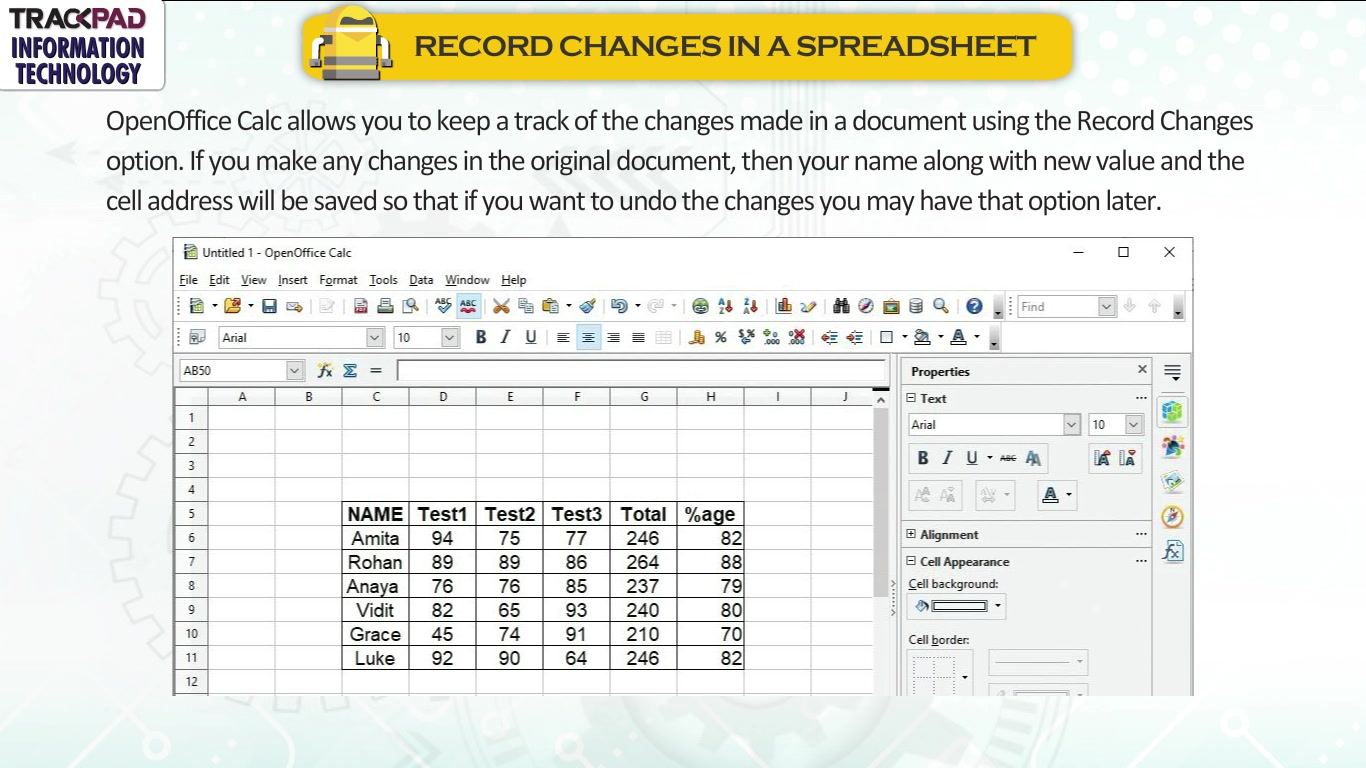Open the Gallery picture icon in toolbar

890,306
